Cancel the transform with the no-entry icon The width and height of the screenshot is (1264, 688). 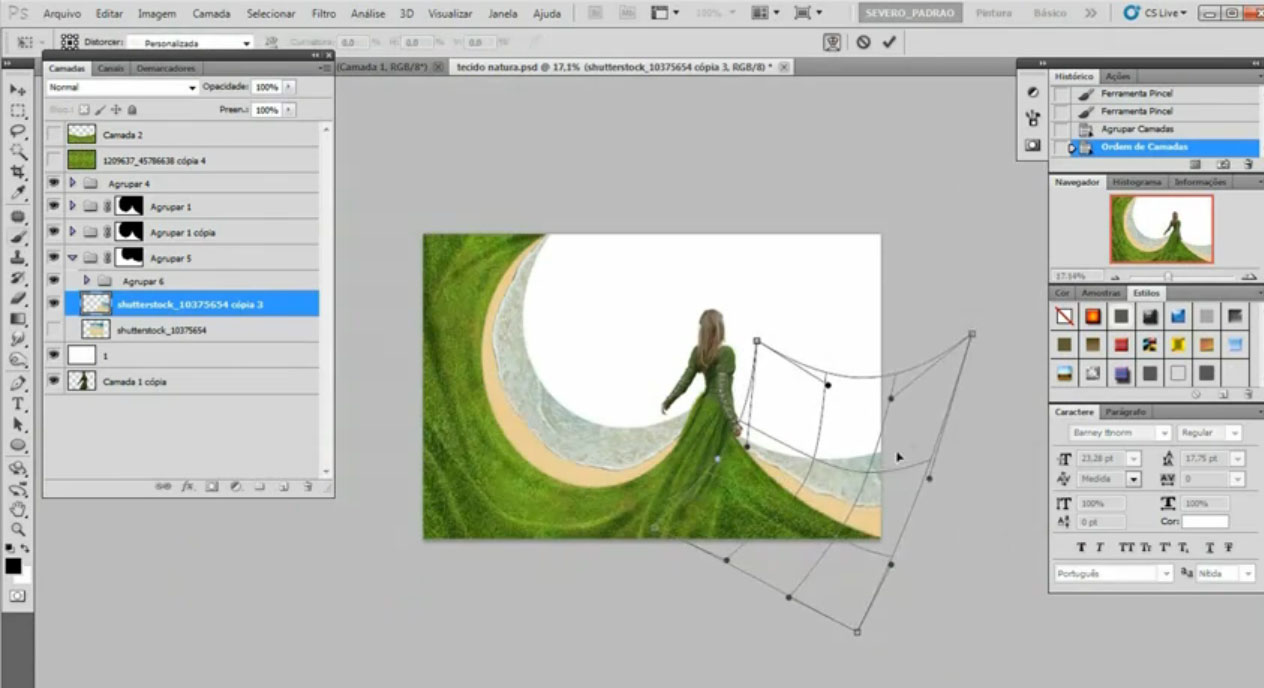(x=863, y=42)
